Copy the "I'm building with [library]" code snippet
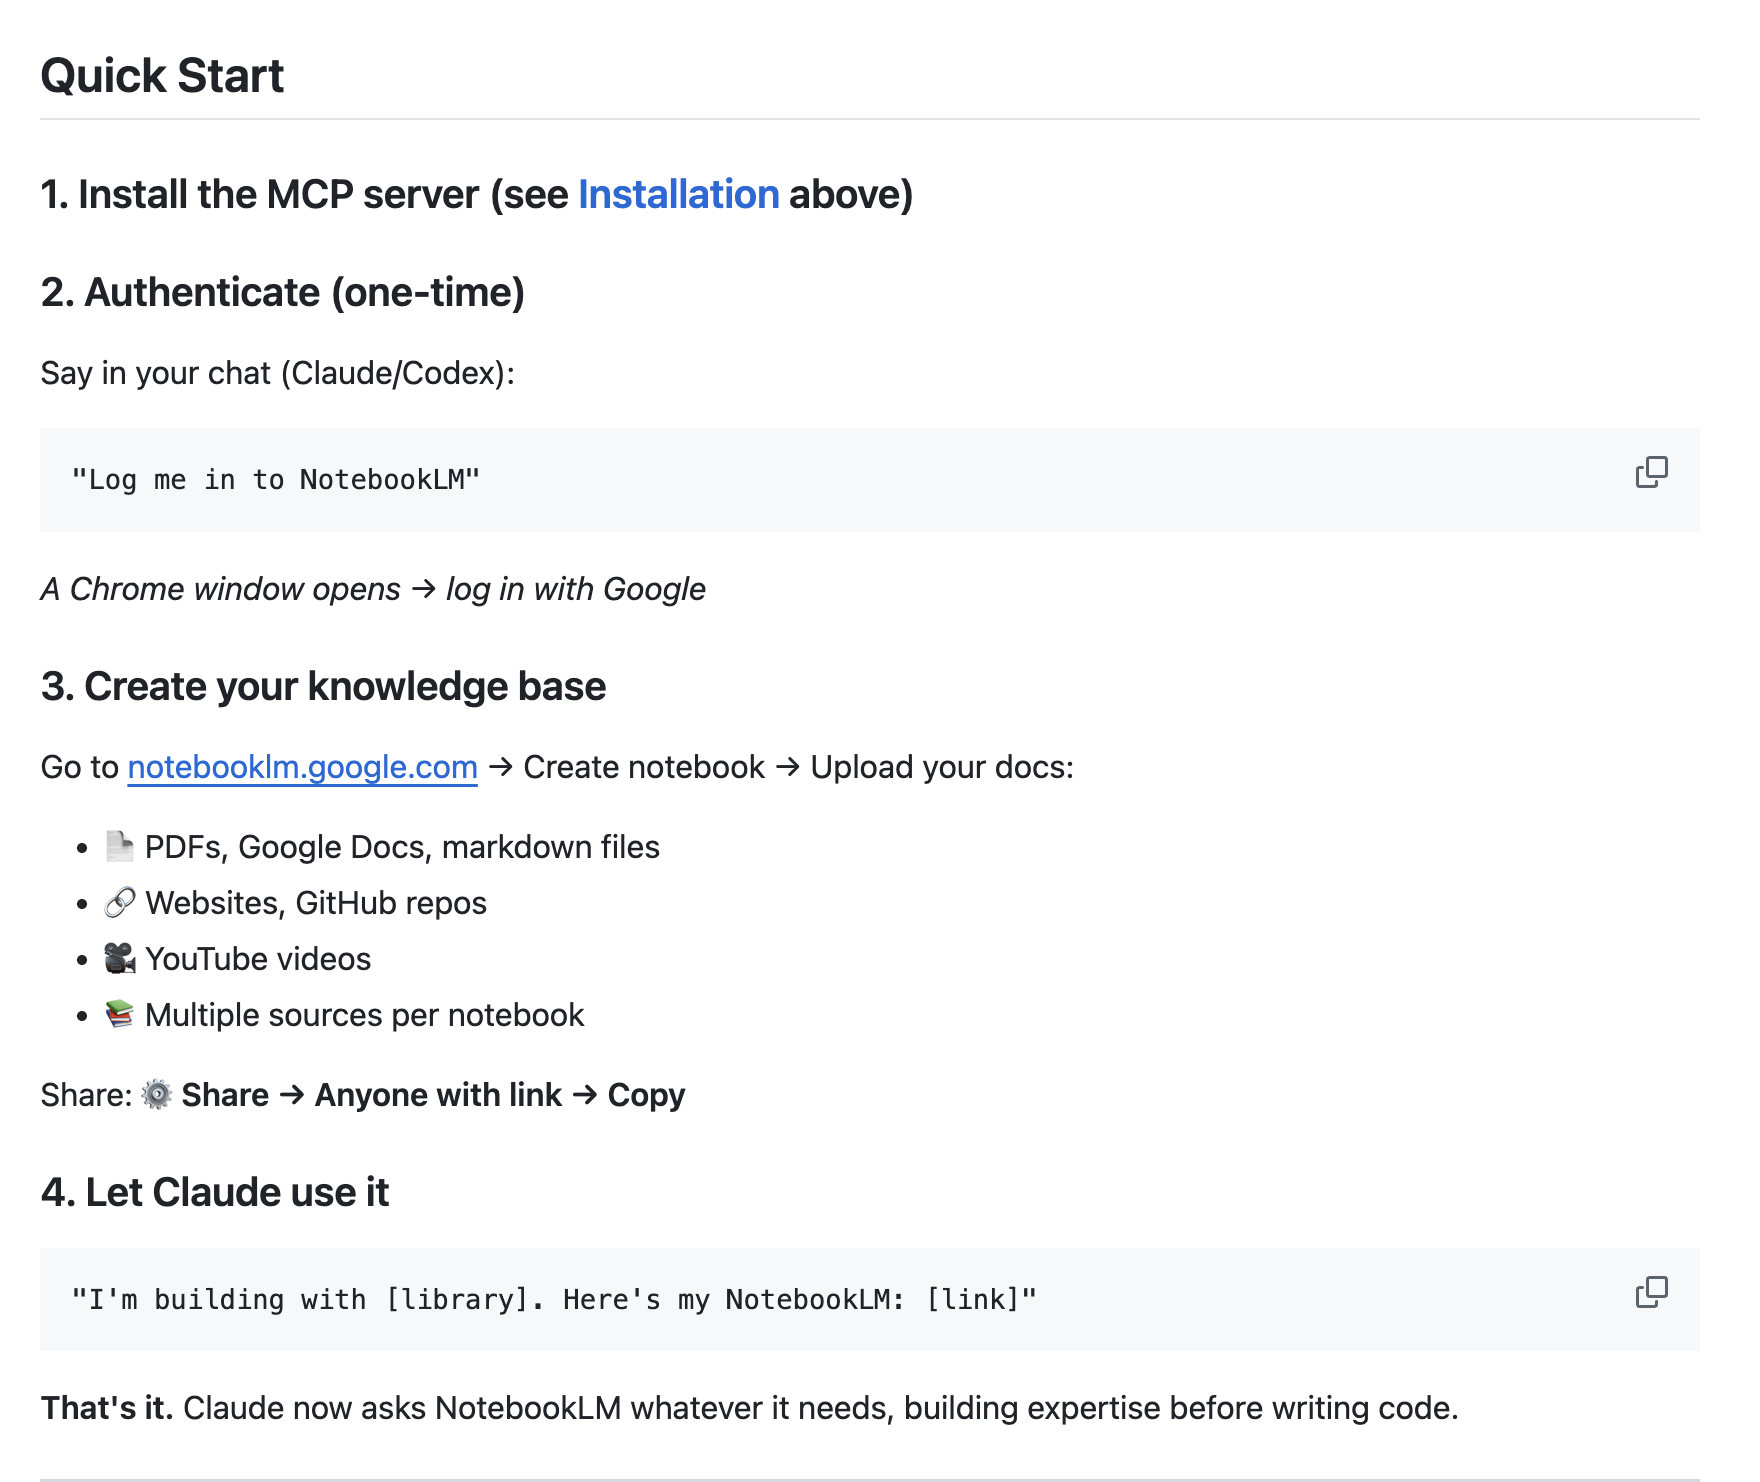 click(x=1651, y=1292)
